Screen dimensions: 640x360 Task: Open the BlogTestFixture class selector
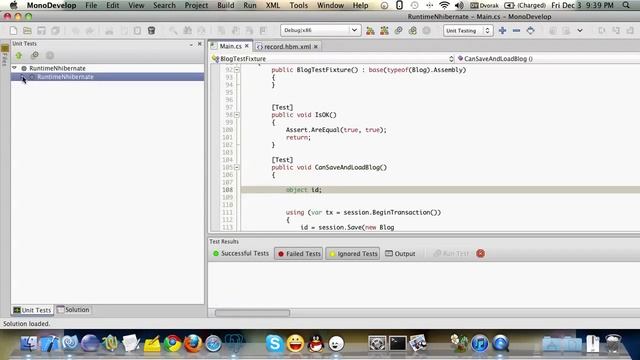(x=333, y=59)
